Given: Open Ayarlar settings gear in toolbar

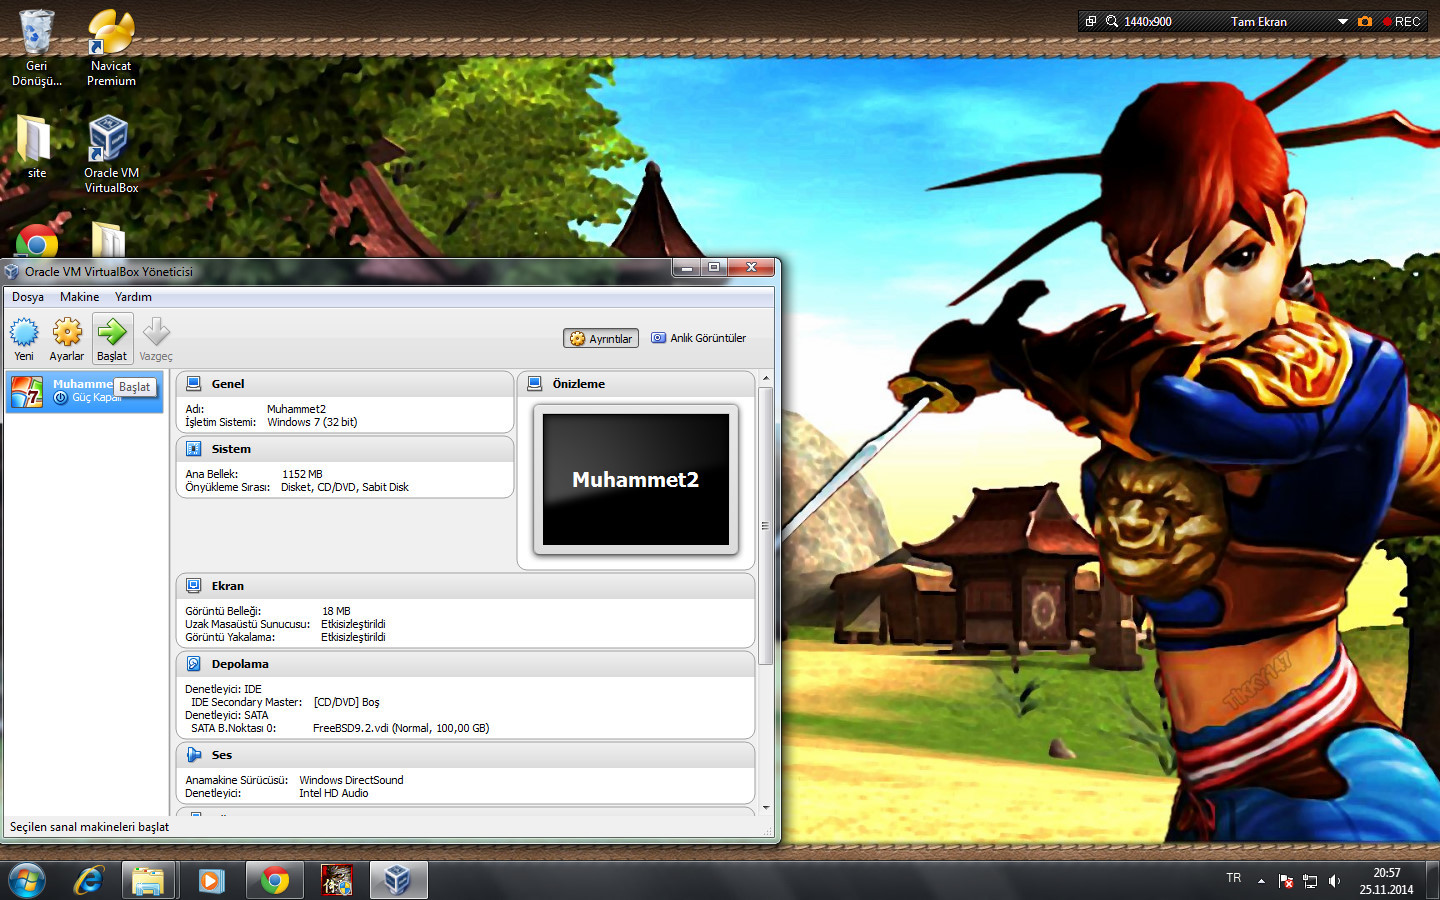Looking at the screenshot, I should click(x=67, y=332).
